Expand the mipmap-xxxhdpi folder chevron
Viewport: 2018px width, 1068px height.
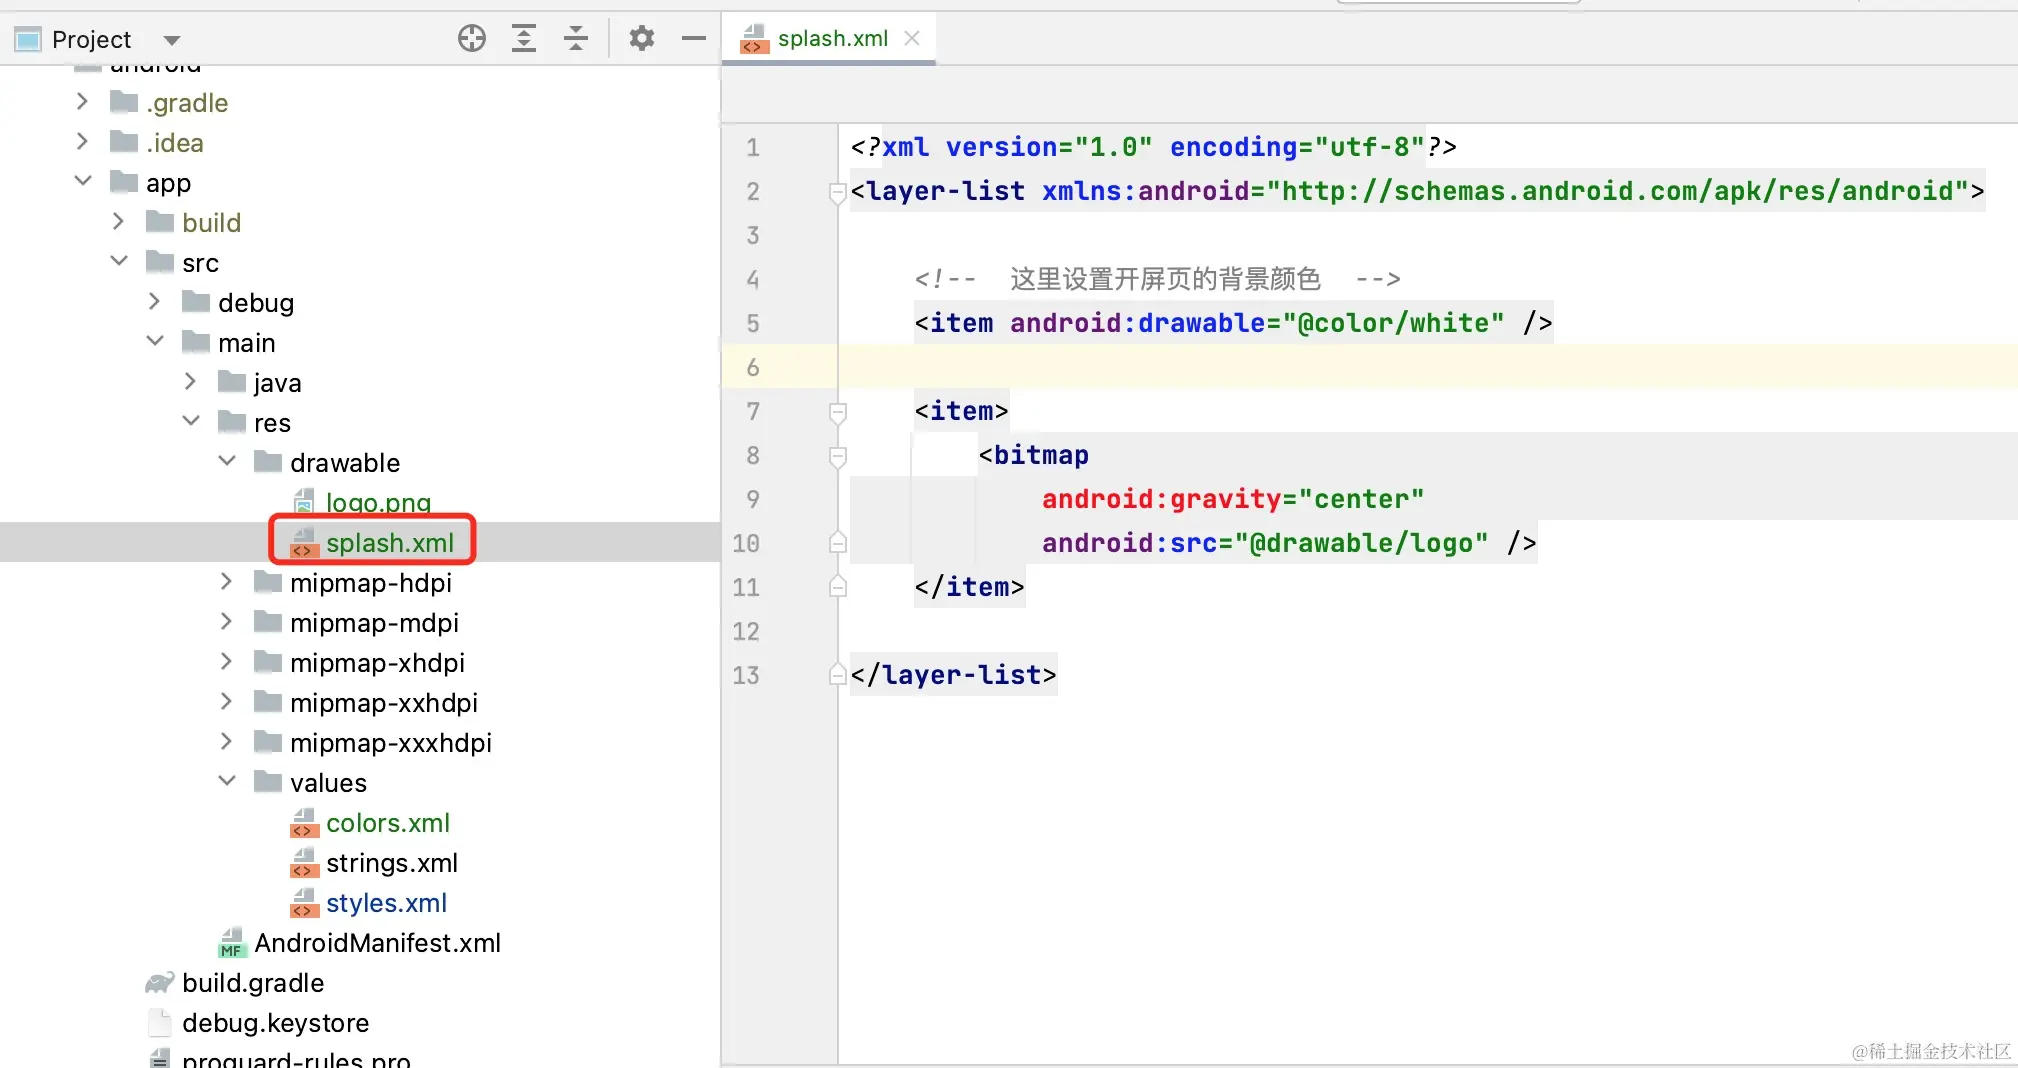click(227, 742)
